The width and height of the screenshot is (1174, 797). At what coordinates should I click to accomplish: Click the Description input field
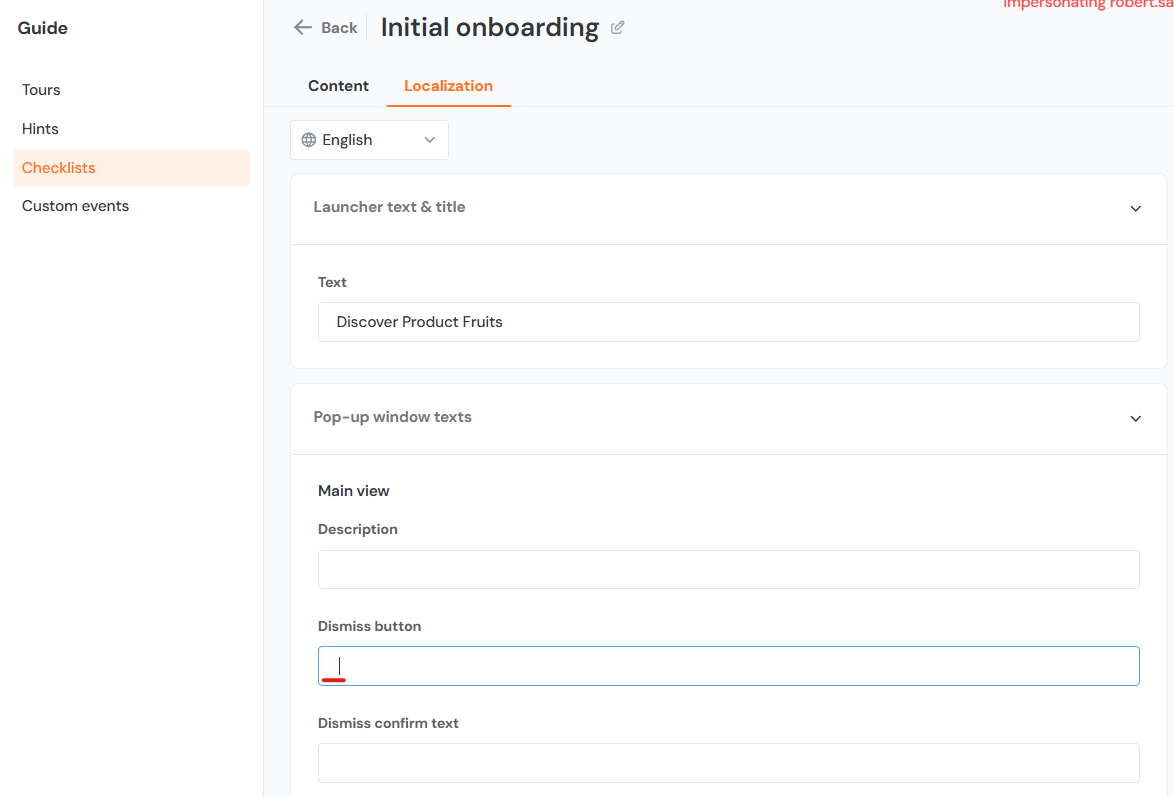(x=728, y=569)
